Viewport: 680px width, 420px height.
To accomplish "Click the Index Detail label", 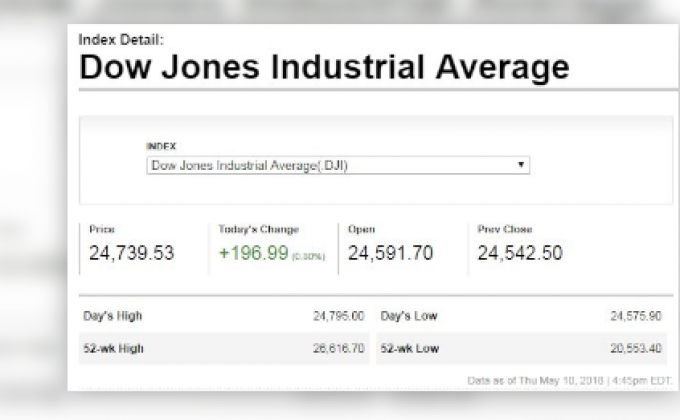I will click(x=120, y=39).
